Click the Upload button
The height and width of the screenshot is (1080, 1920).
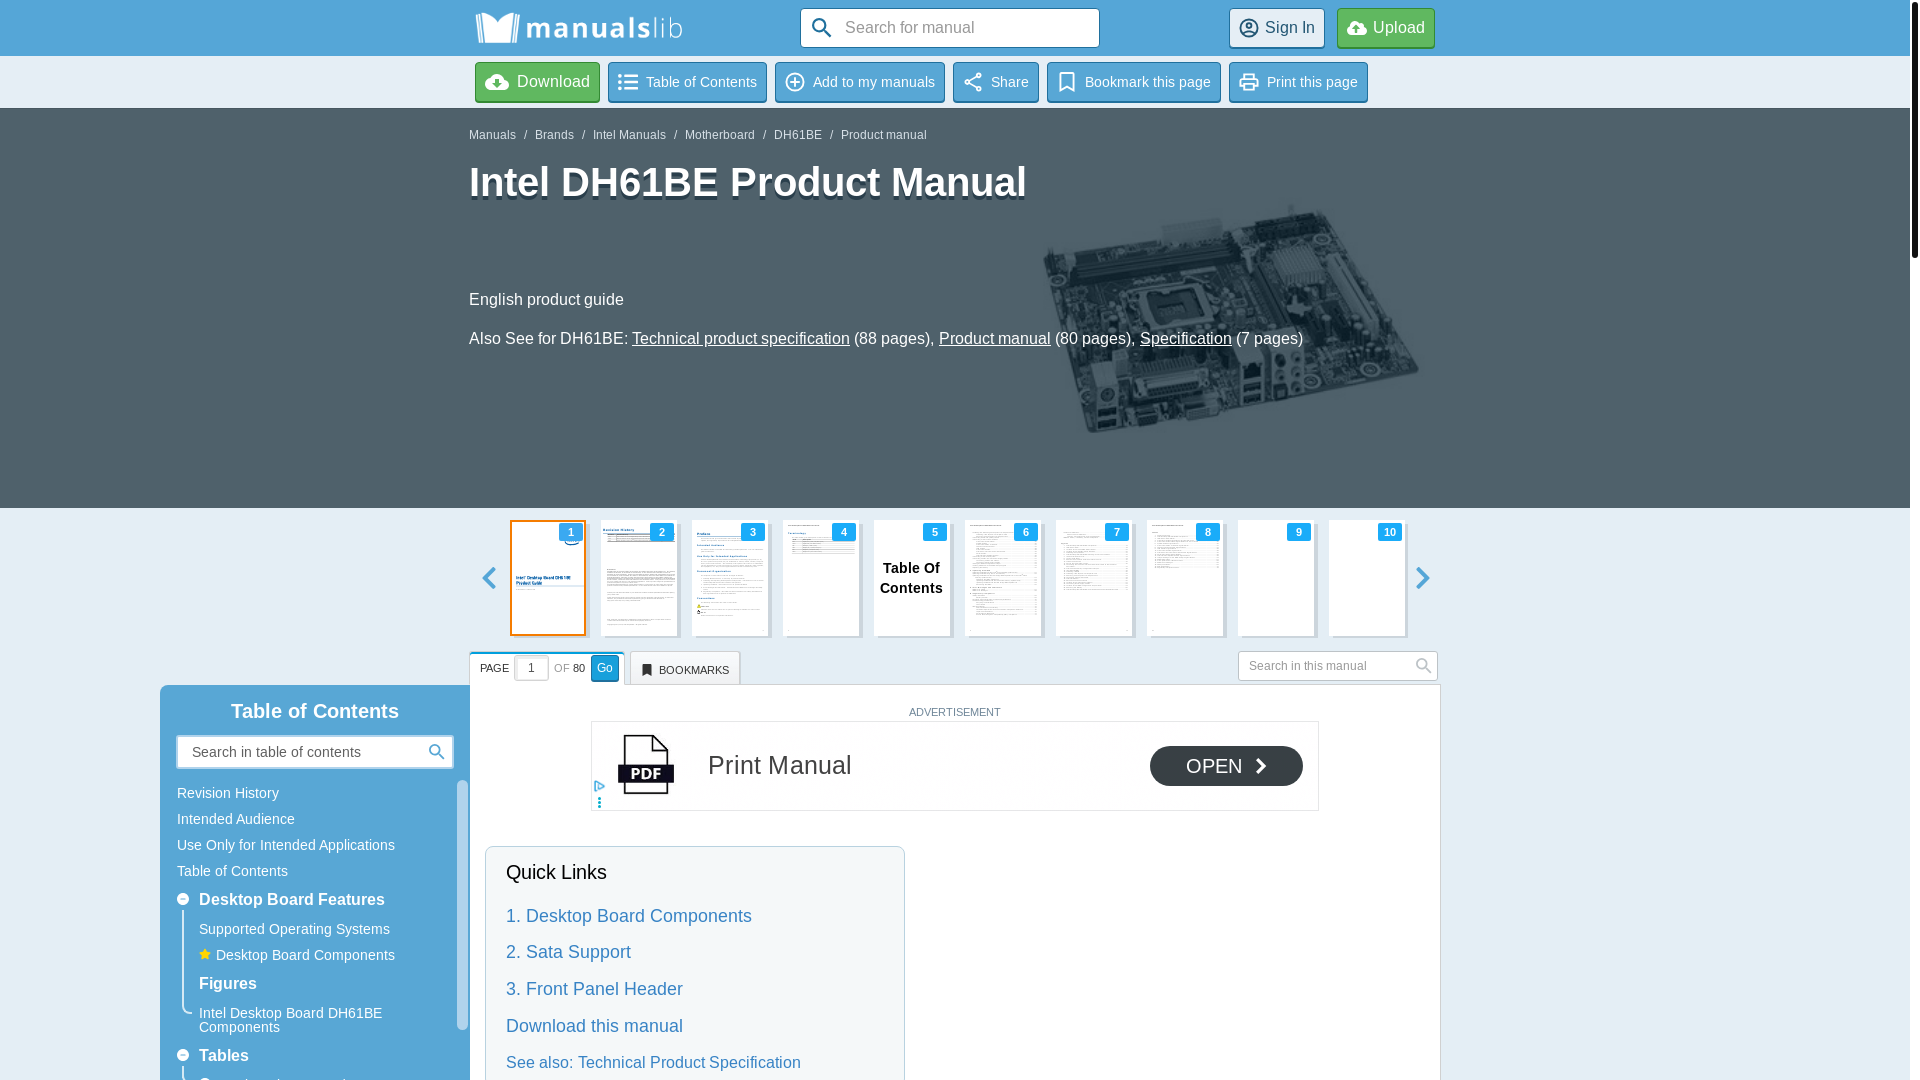1385,28
